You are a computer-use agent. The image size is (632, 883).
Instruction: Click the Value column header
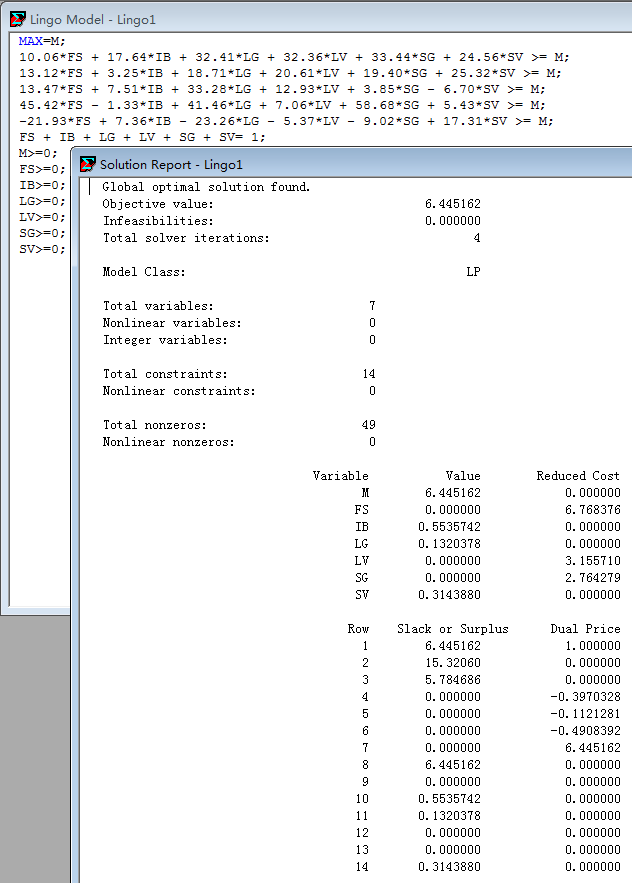(x=463, y=476)
